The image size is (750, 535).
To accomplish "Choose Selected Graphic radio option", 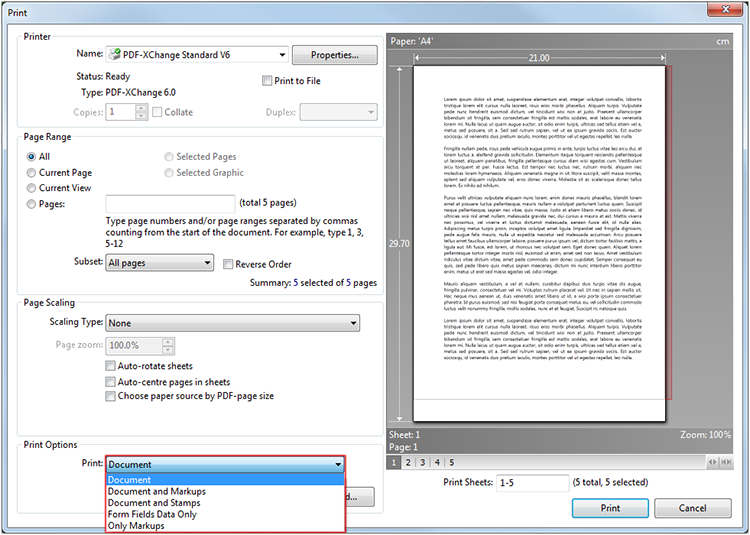I will (169, 173).
